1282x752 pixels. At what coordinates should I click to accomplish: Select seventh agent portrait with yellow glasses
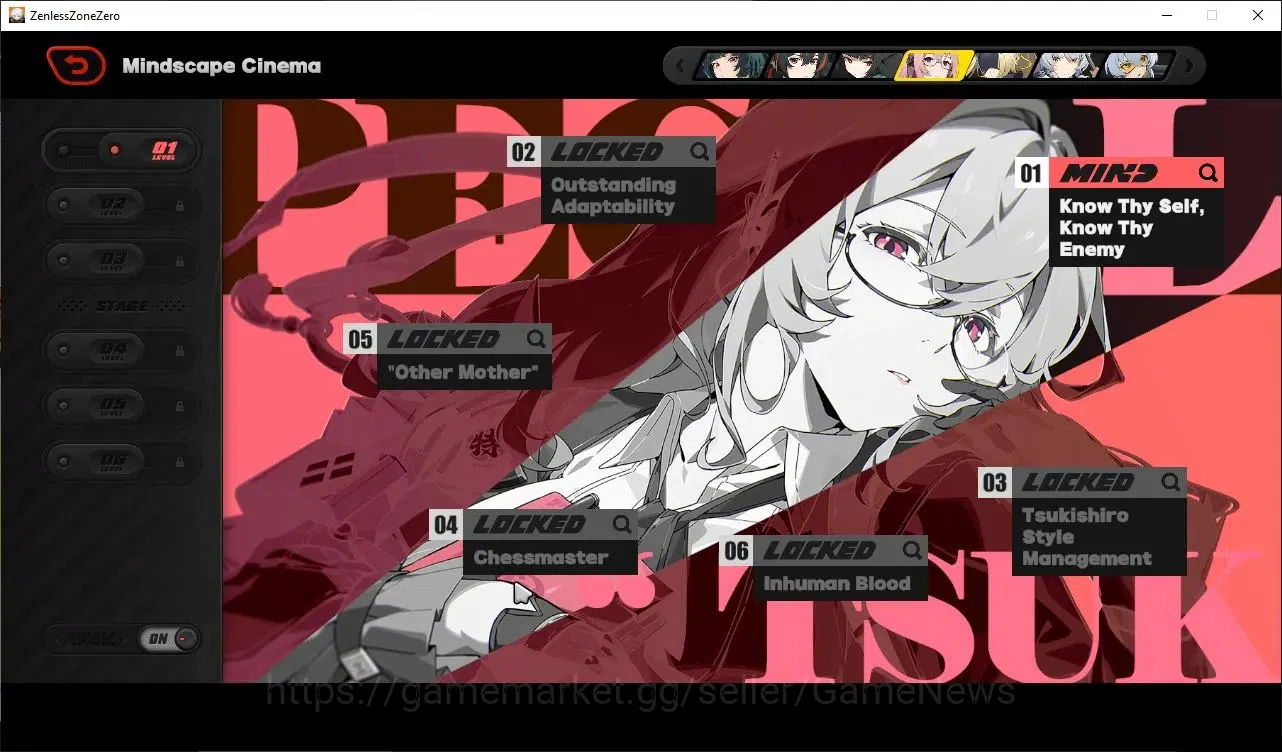coord(1138,66)
